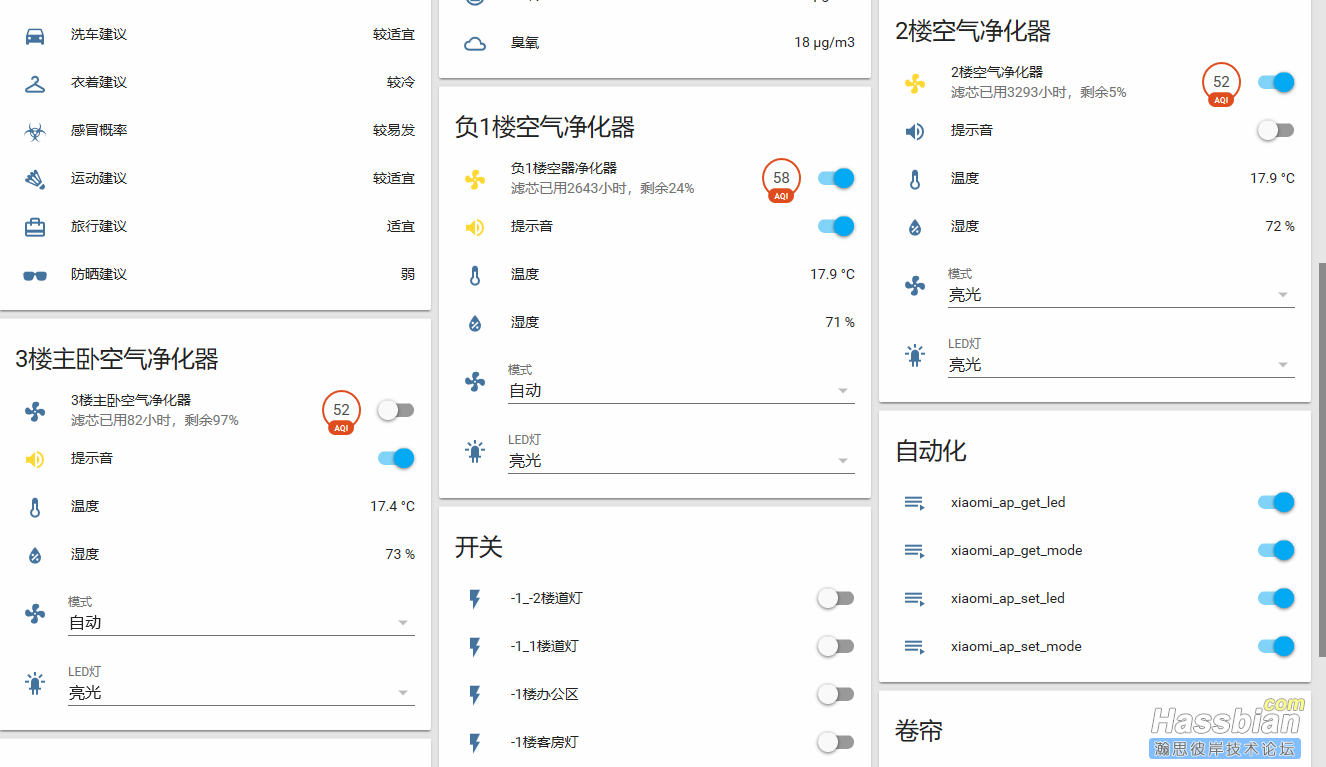Click the page vertical scrollbar
The width and height of the screenshot is (1326, 767).
tap(1322, 460)
